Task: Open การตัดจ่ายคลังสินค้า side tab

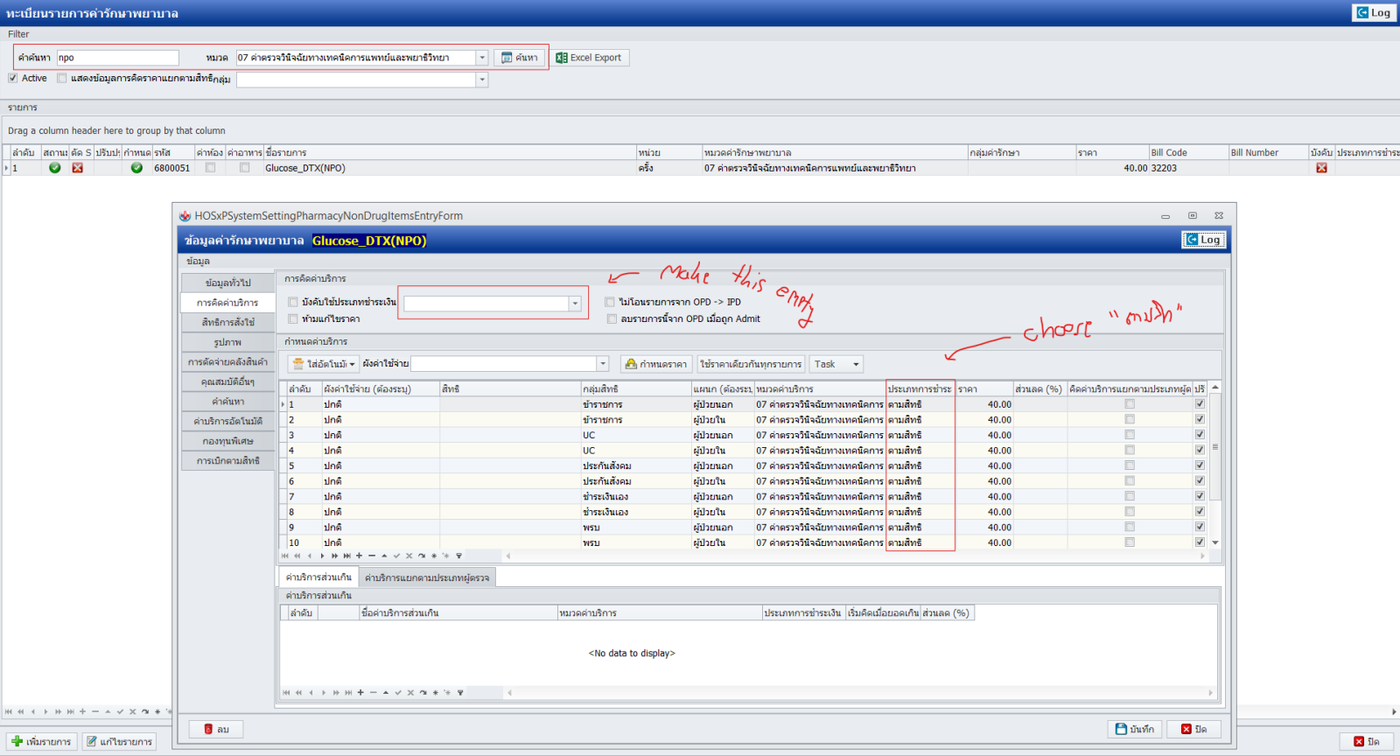Action: coord(228,362)
